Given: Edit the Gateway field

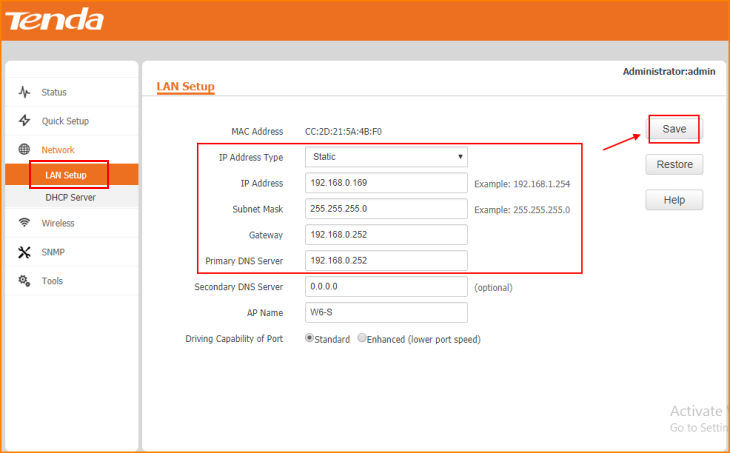Looking at the screenshot, I should coord(386,235).
